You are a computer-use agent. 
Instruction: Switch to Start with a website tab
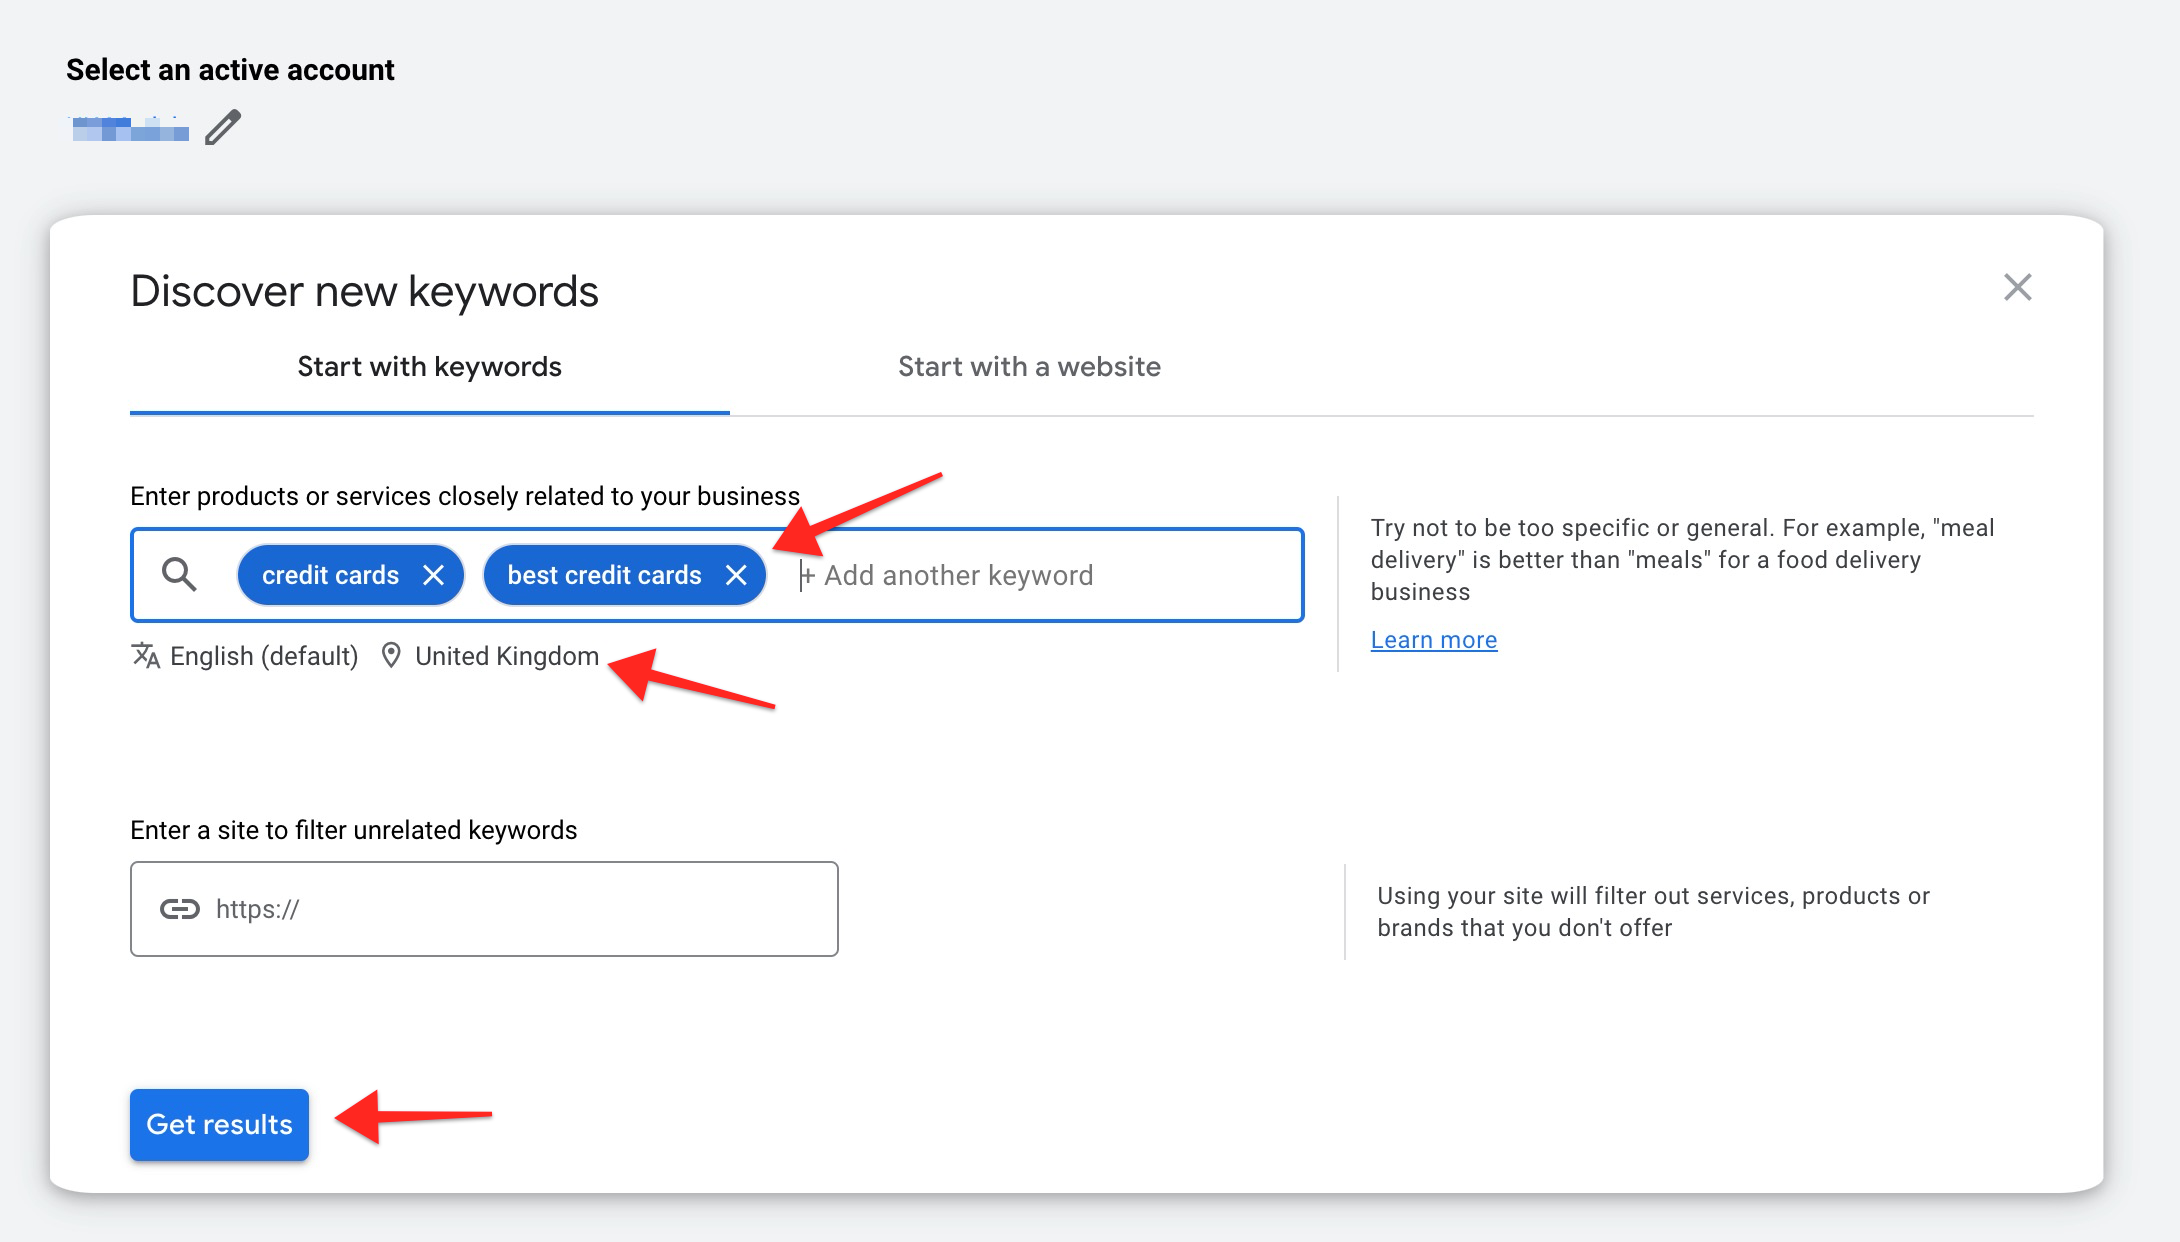point(1029,367)
